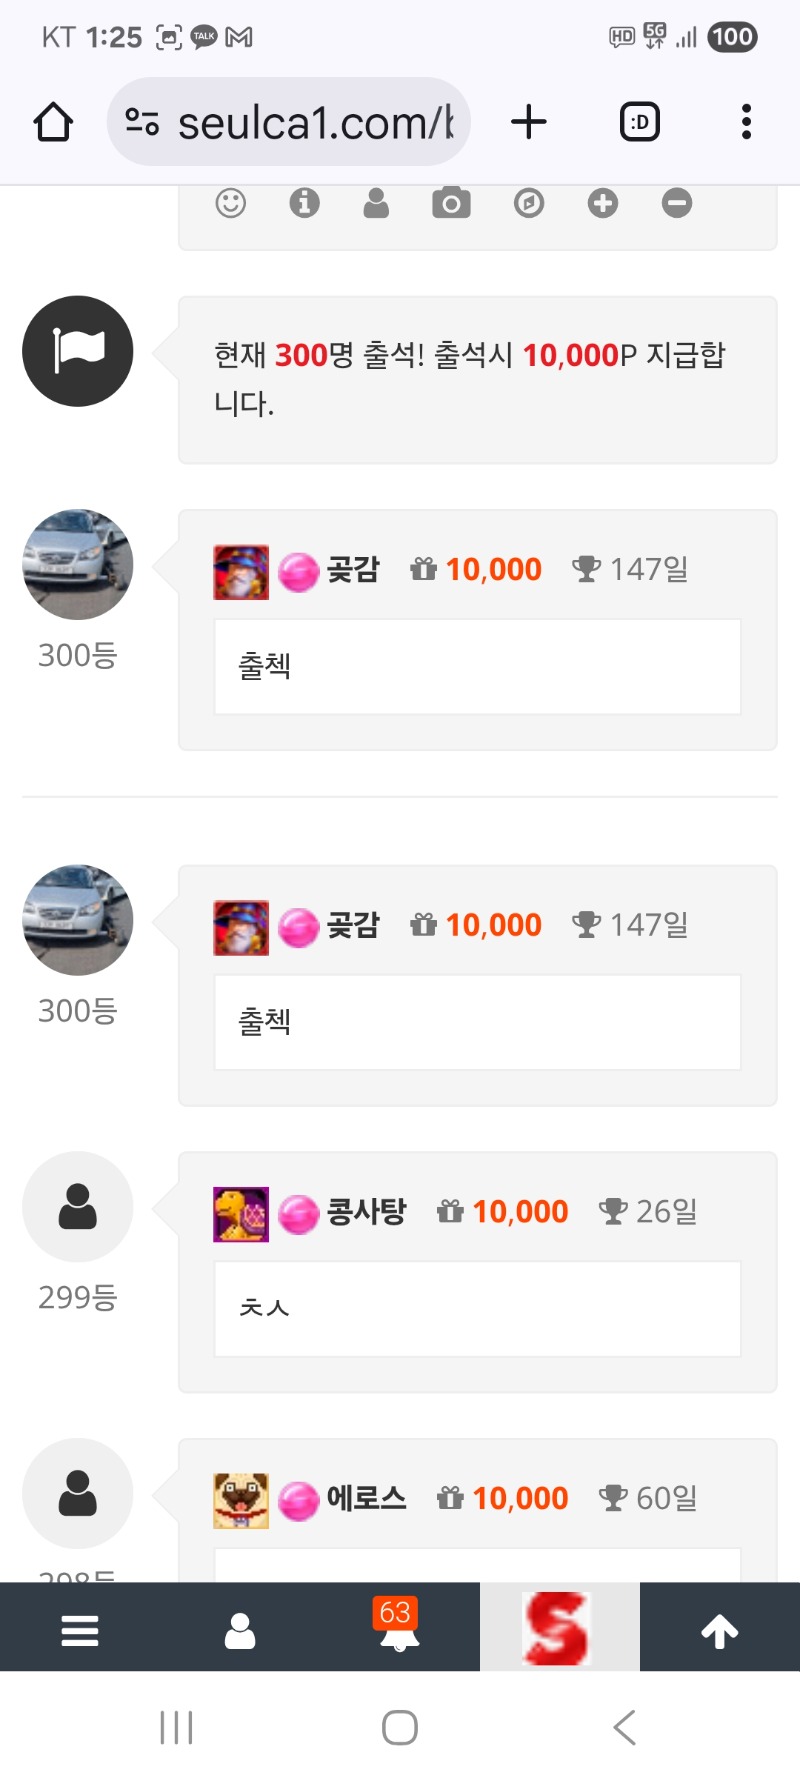Open the hamburger menu in bottom bar
800x1778 pixels.
pyautogui.click(x=80, y=1631)
